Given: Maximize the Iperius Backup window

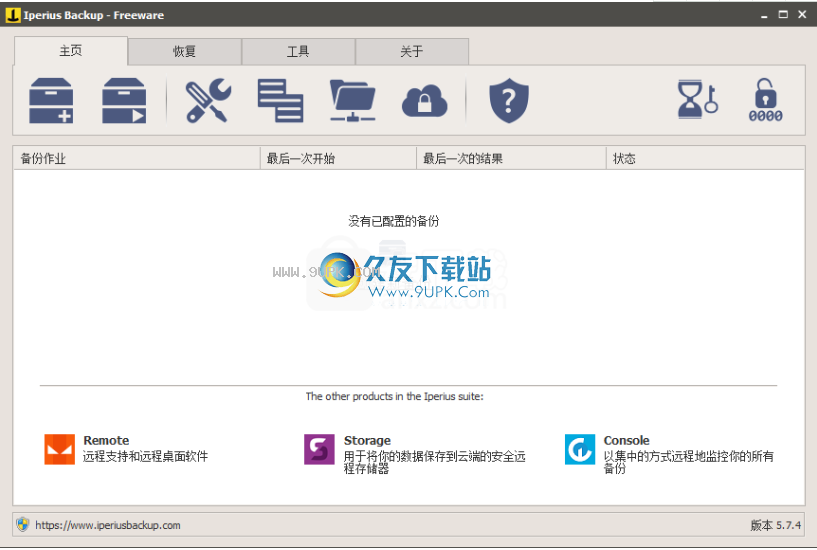Looking at the screenshot, I should point(783,15).
